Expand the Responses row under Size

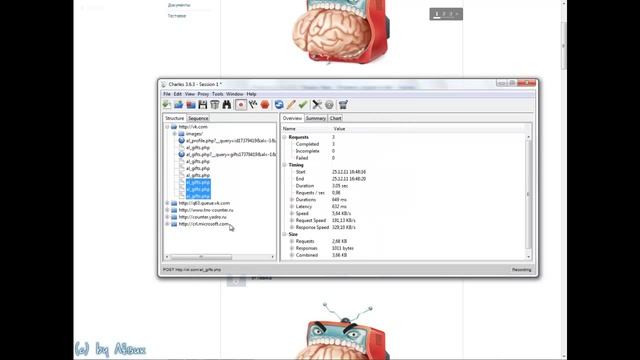coord(292,248)
